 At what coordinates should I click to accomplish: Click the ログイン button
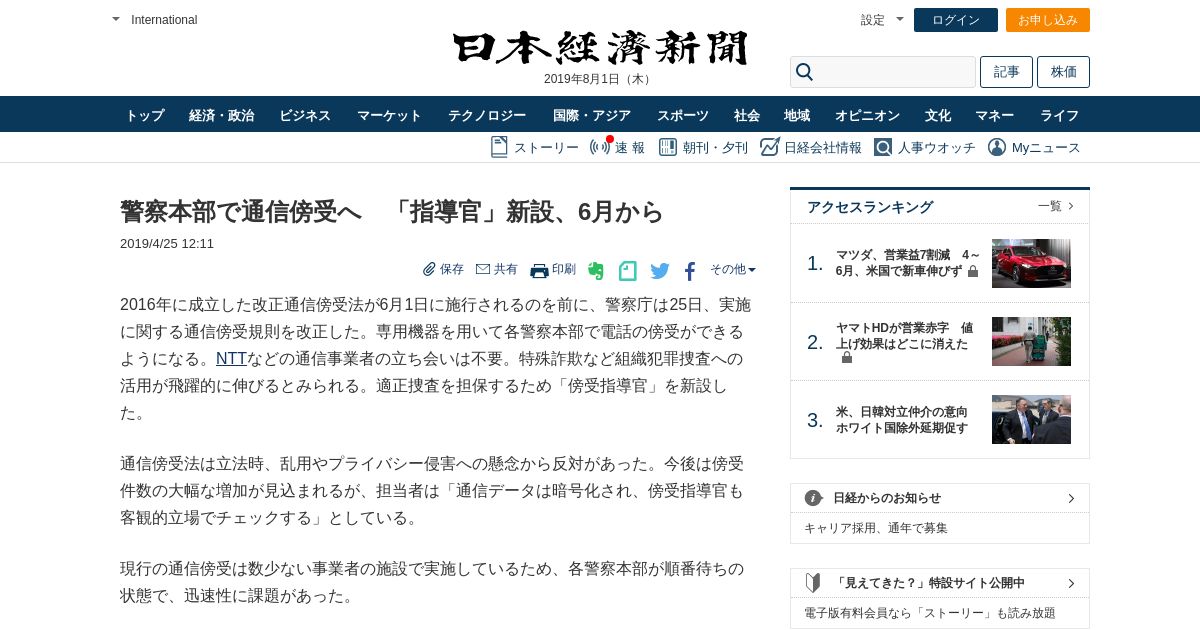pyautogui.click(x=956, y=20)
